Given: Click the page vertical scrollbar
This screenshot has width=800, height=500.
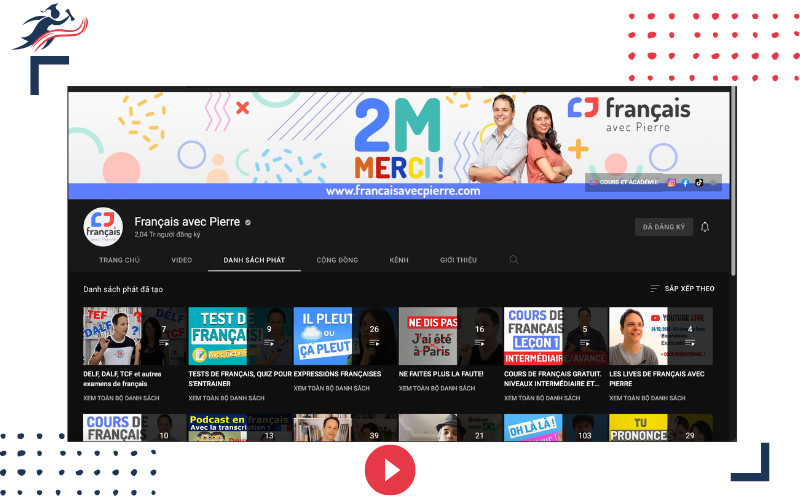Looking at the screenshot, I should (x=733, y=181).
